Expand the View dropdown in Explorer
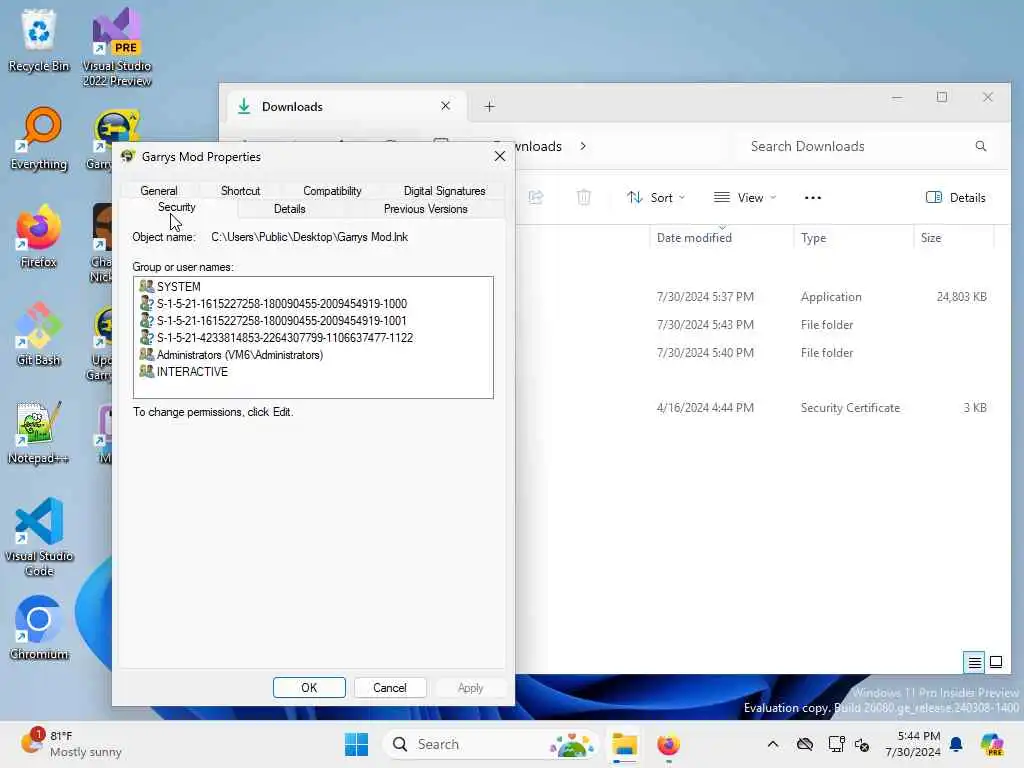The image size is (1024, 768). [x=744, y=198]
